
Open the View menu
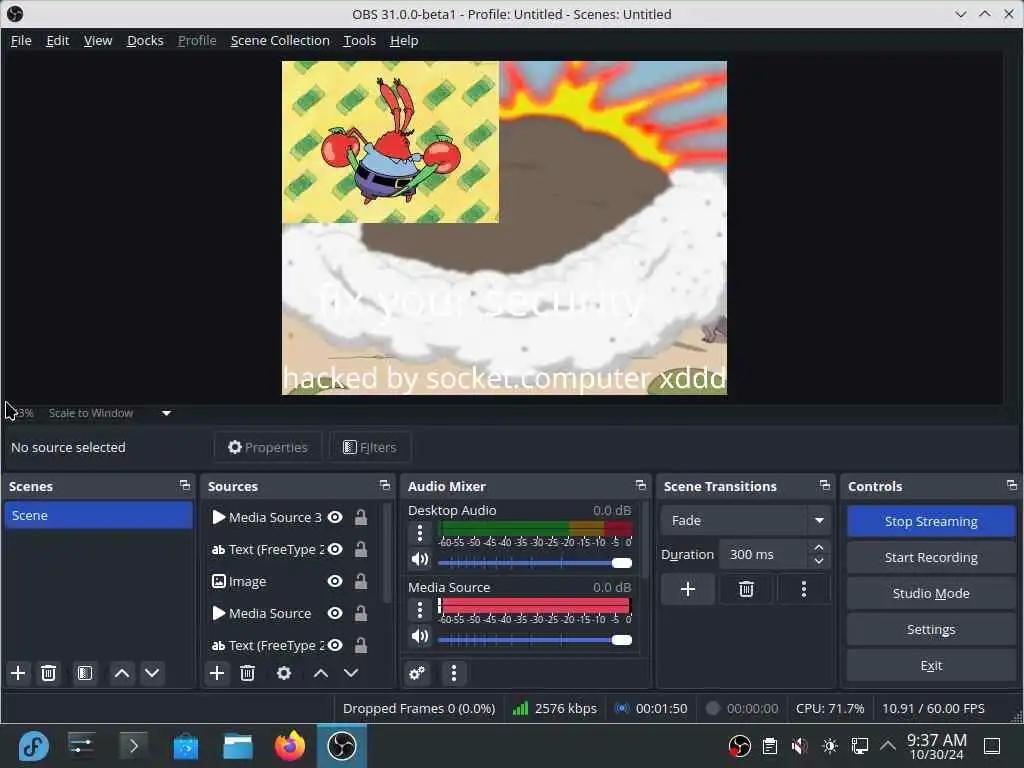pos(98,40)
